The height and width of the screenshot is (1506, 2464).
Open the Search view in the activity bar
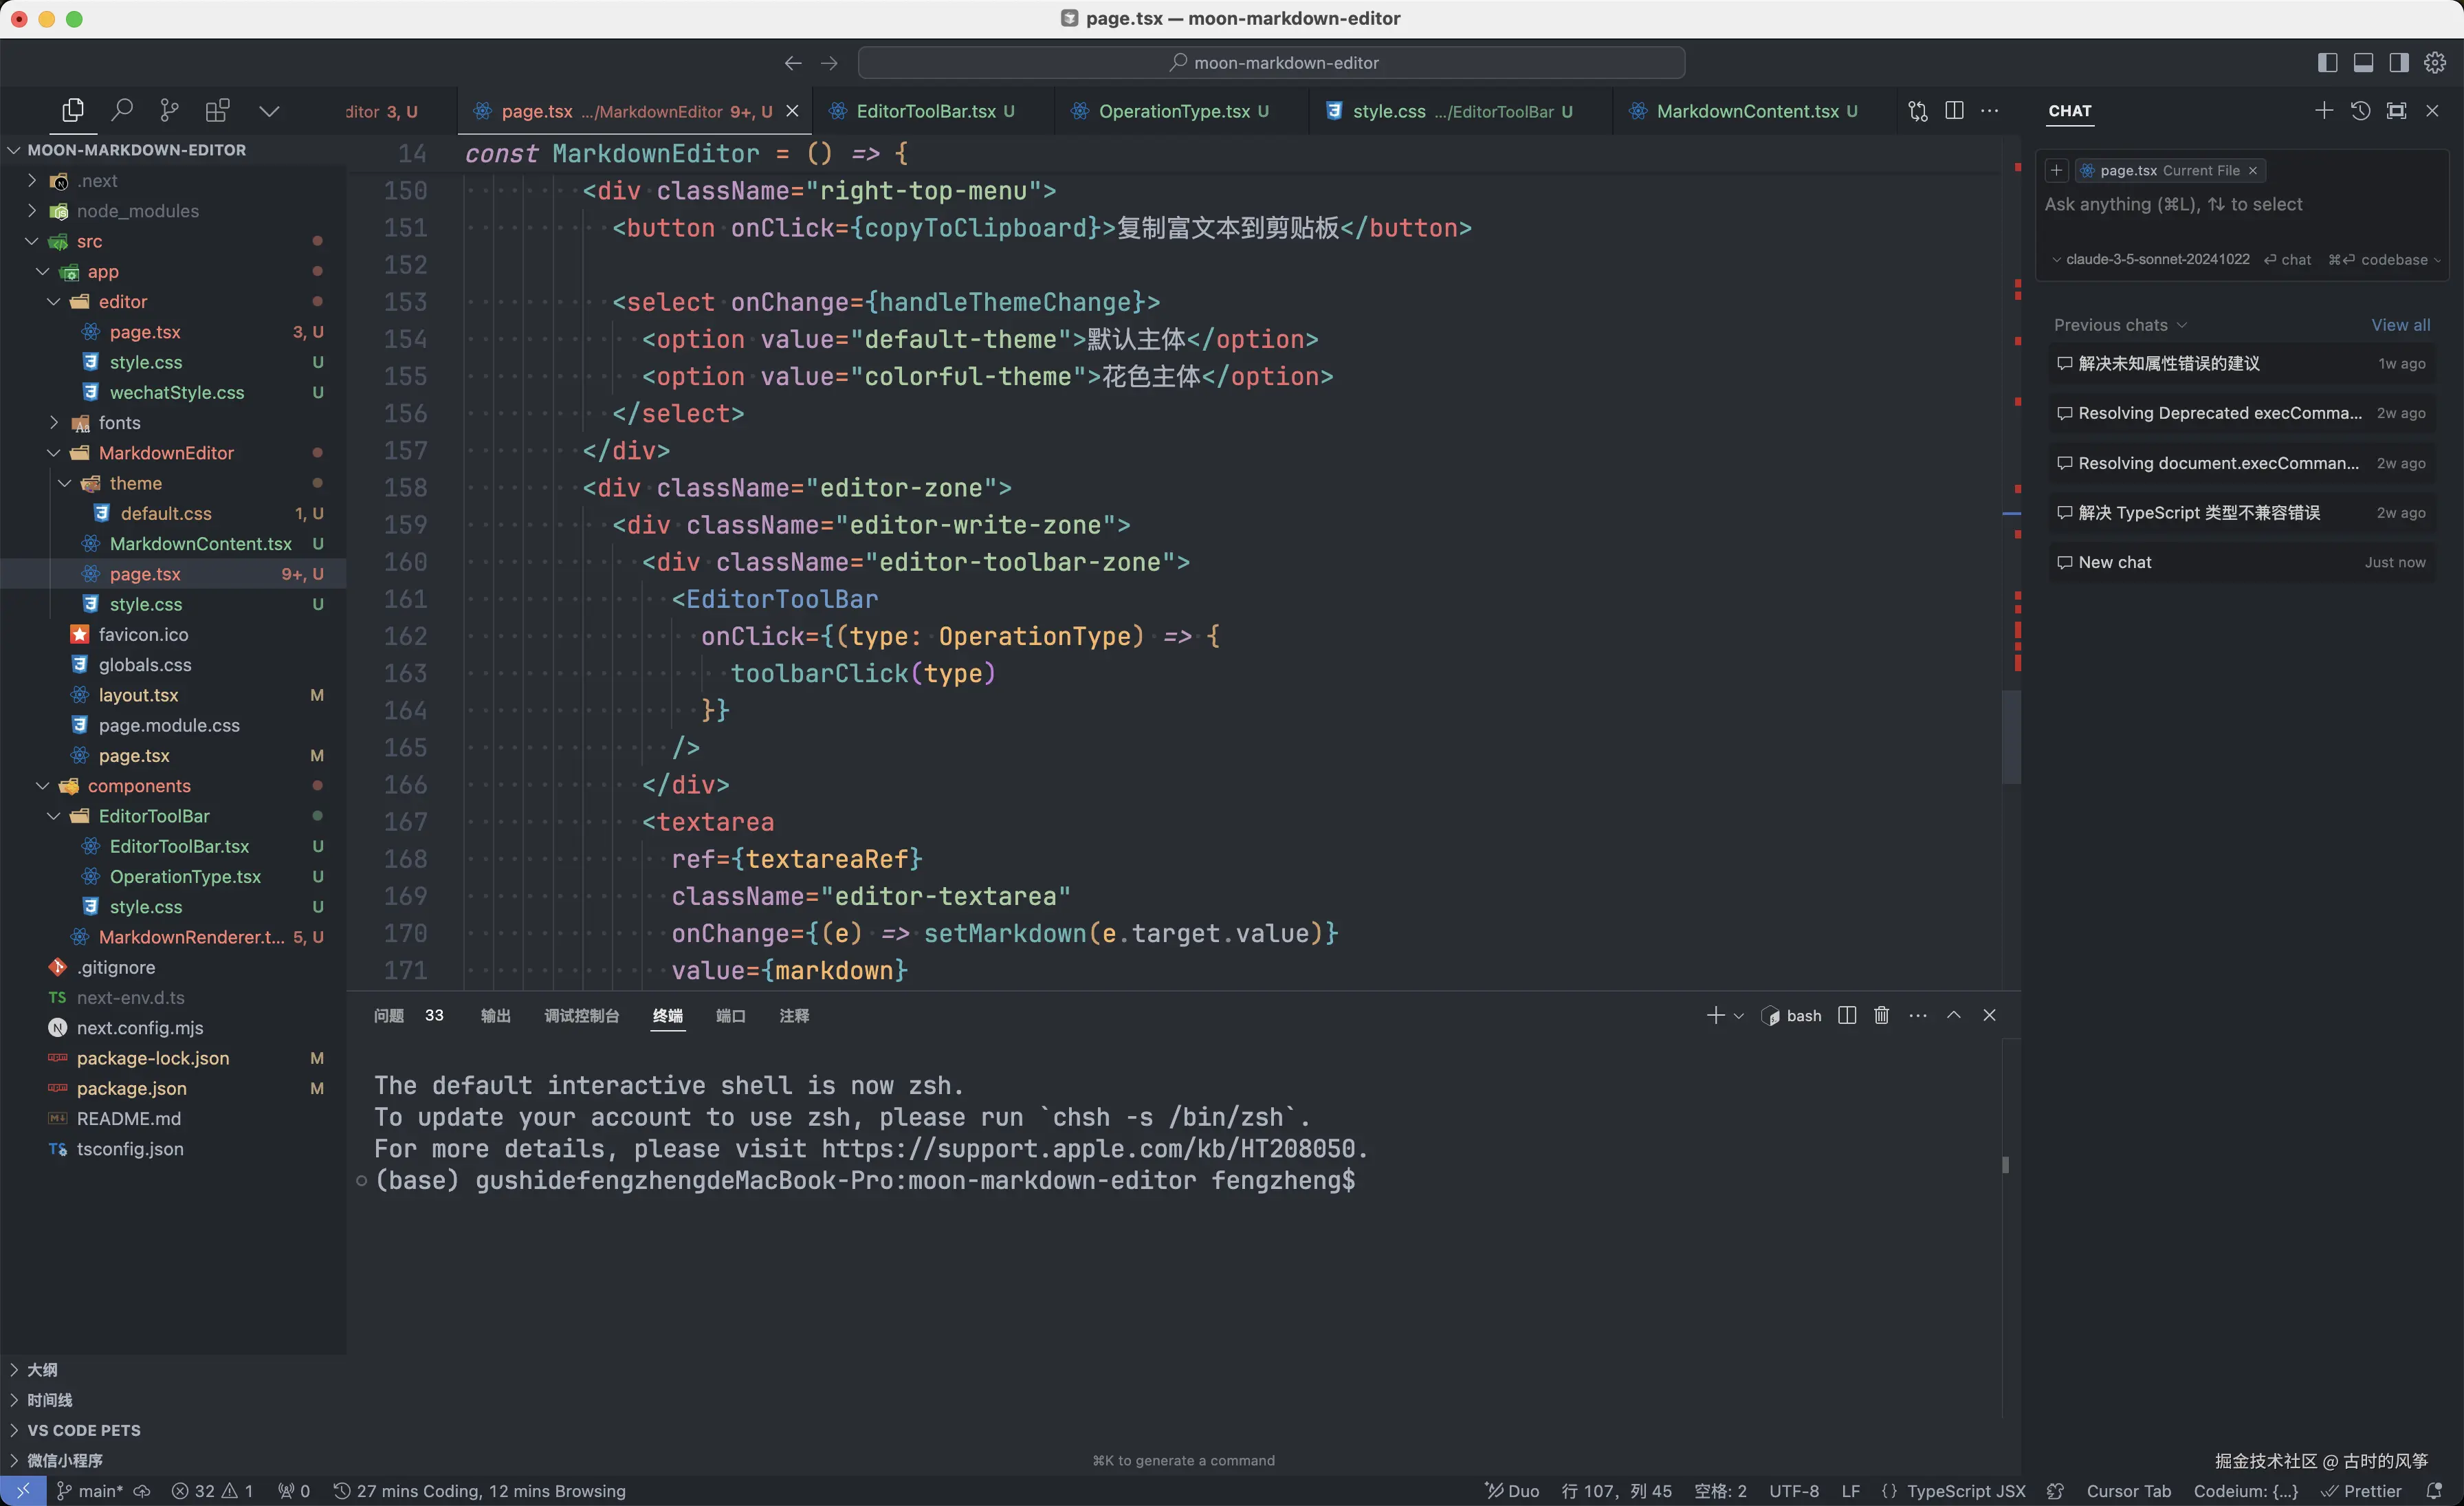pos(121,110)
